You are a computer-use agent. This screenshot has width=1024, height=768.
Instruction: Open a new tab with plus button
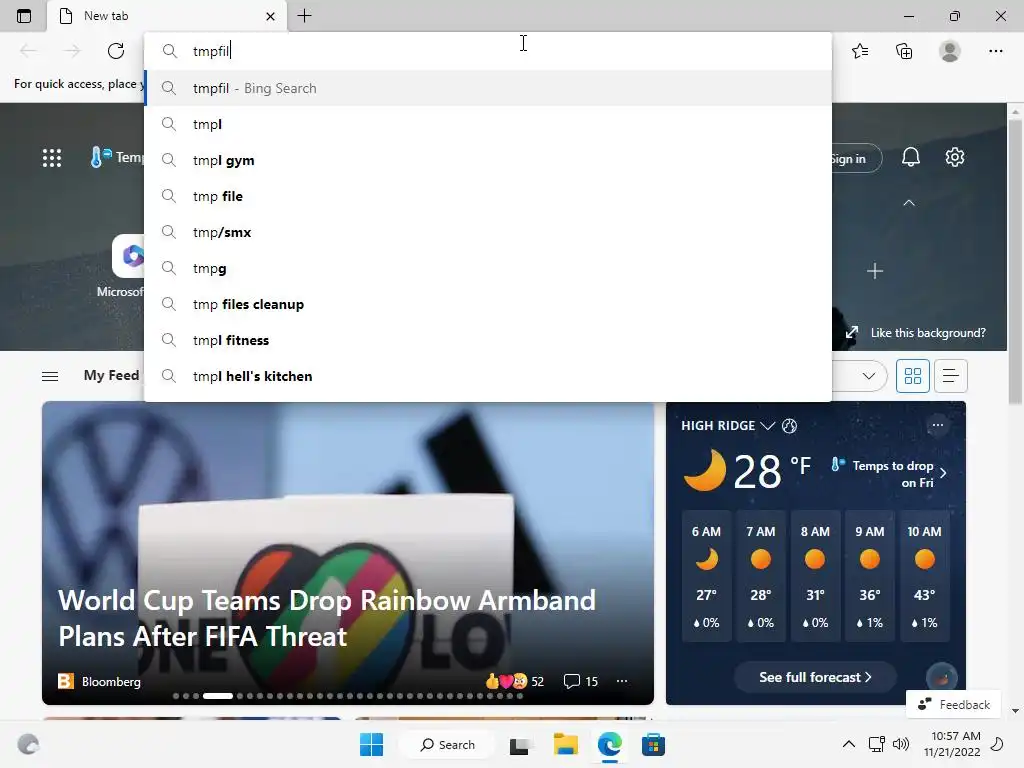click(x=304, y=16)
